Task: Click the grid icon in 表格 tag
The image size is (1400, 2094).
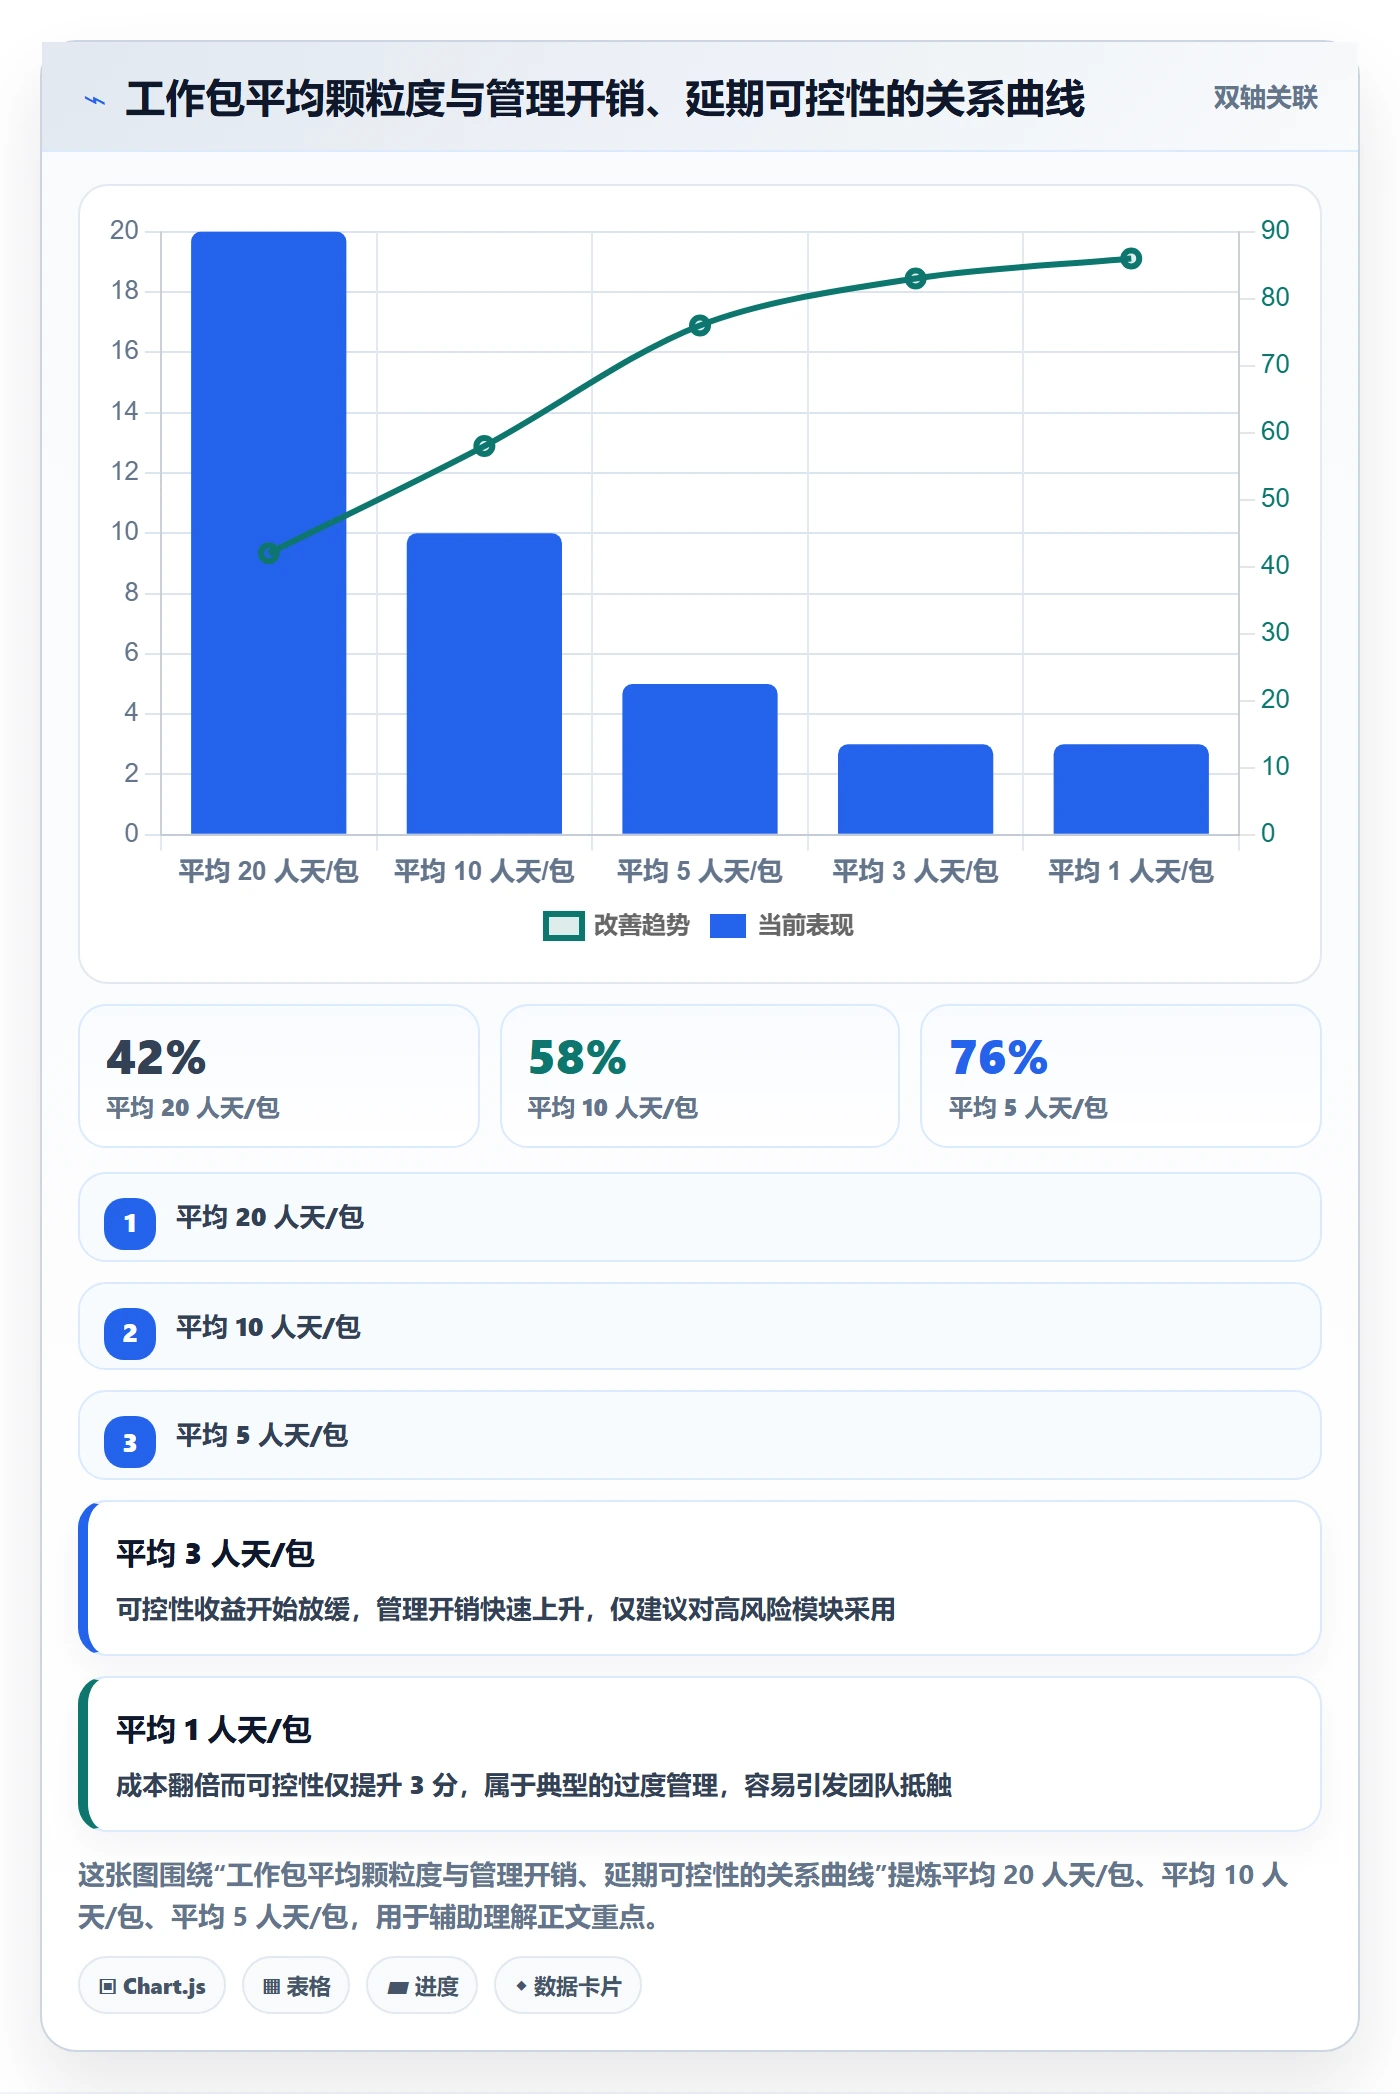Action: [271, 1987]
